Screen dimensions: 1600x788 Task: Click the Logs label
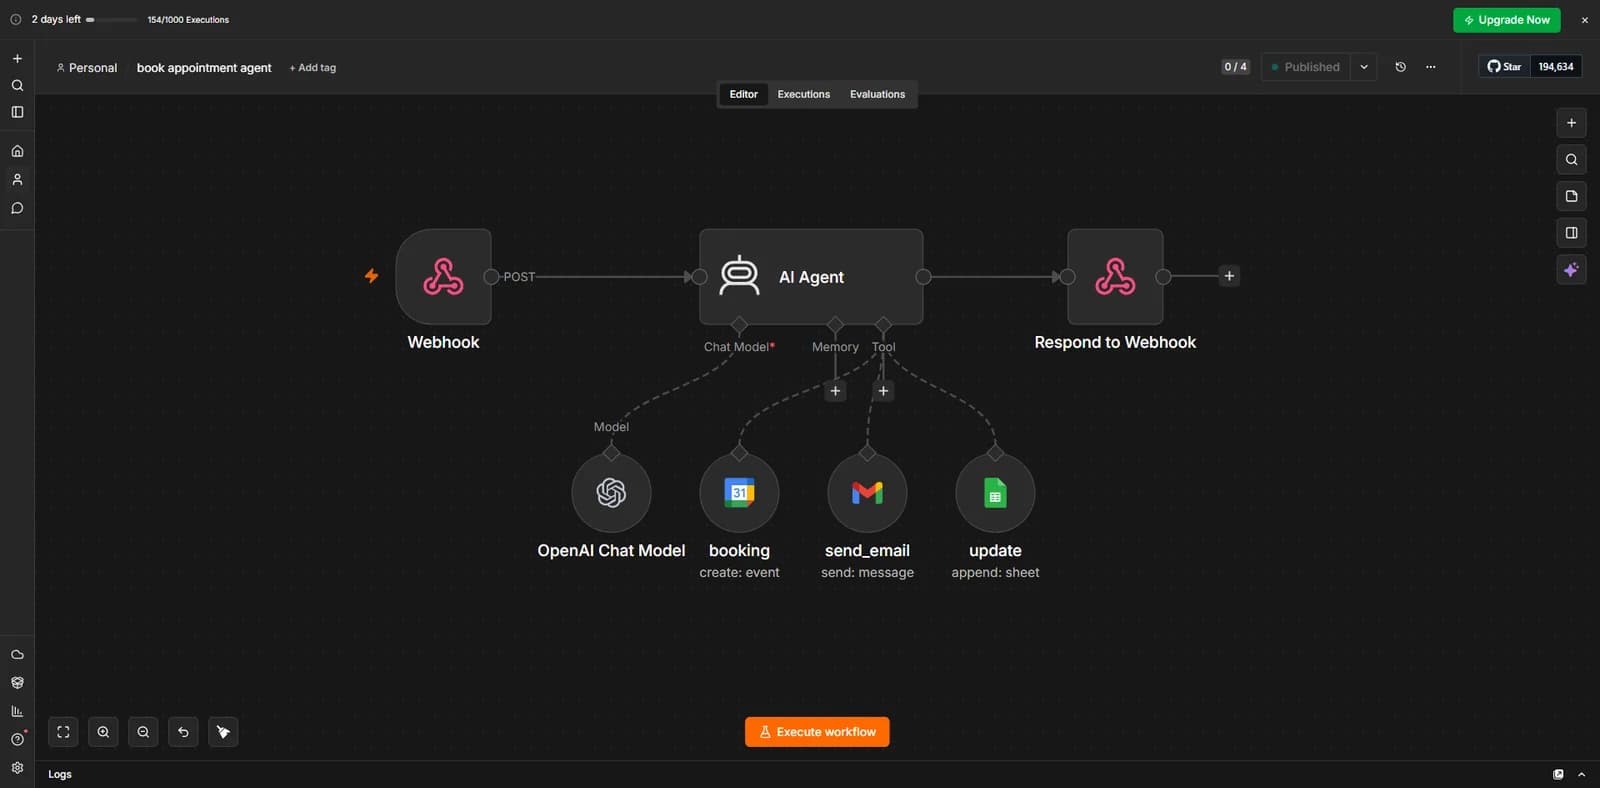click(60, 774)
